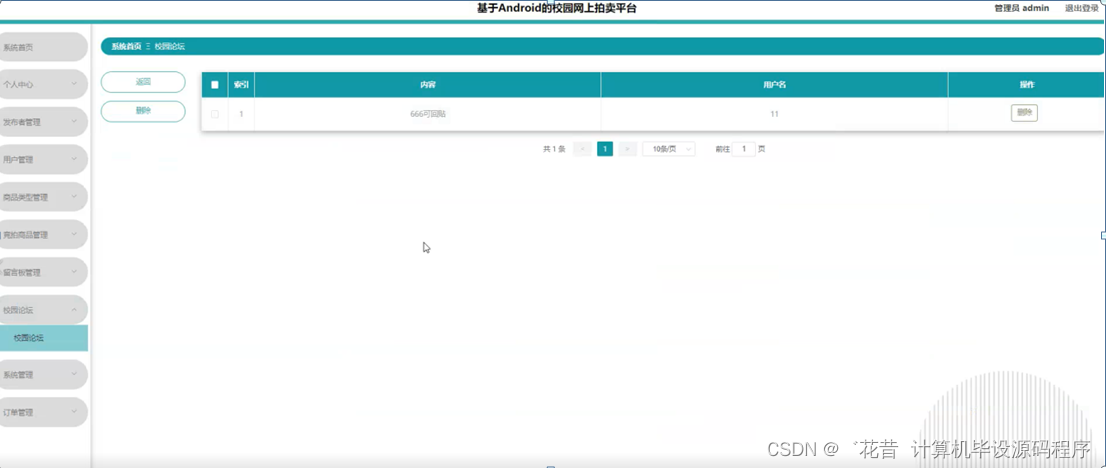Go to previous page arrow in pagination
The width and height of the screenshot is (1106, 468).
[x=582, y=149]
